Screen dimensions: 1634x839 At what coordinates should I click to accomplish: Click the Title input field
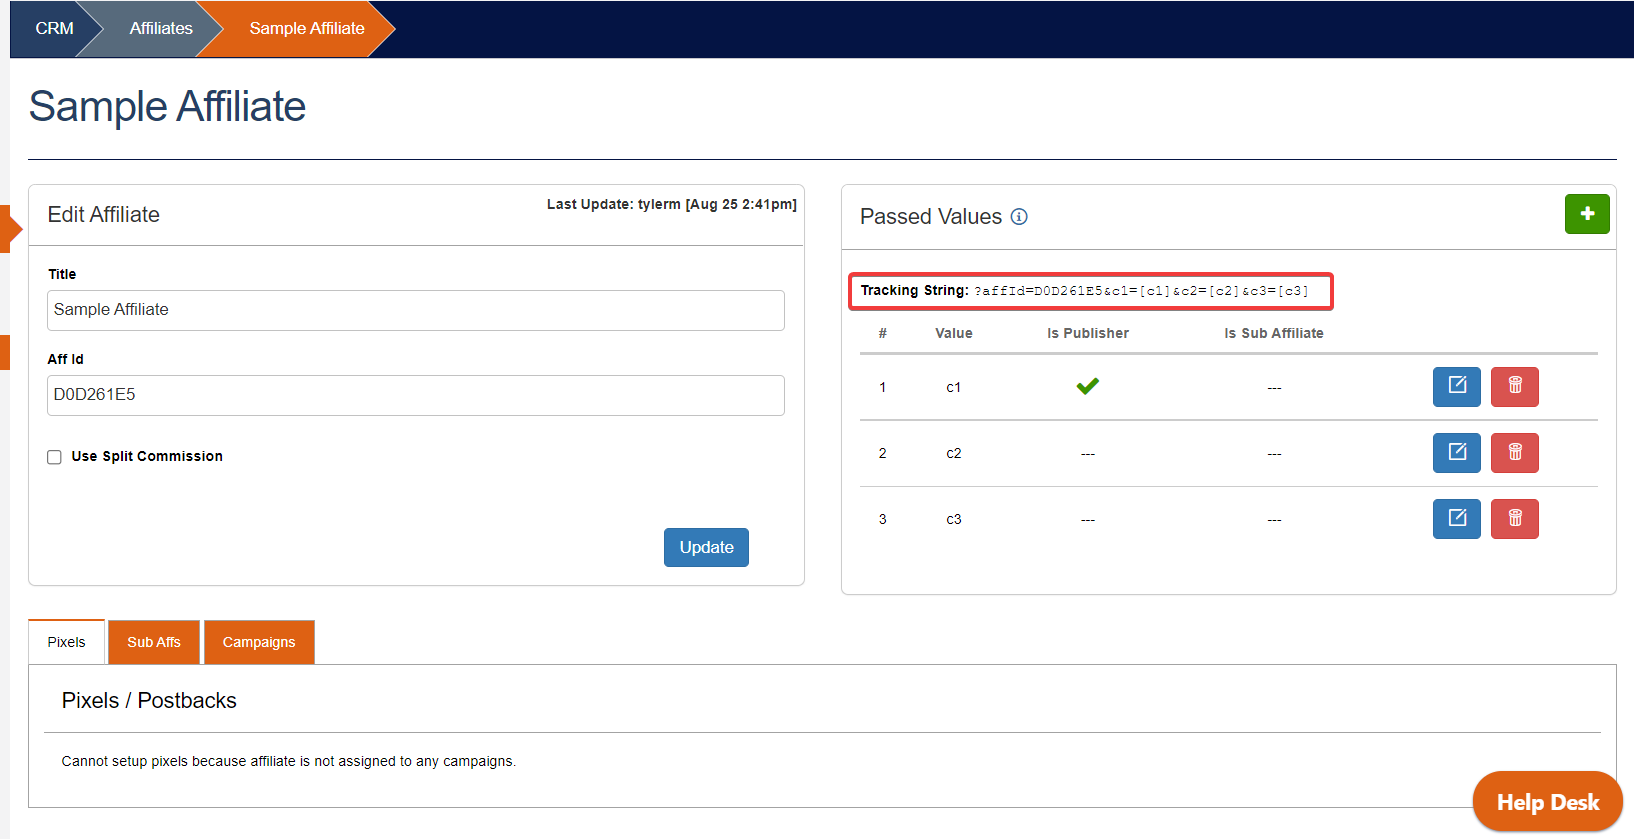pyautogui.click(x=415, y=310)
